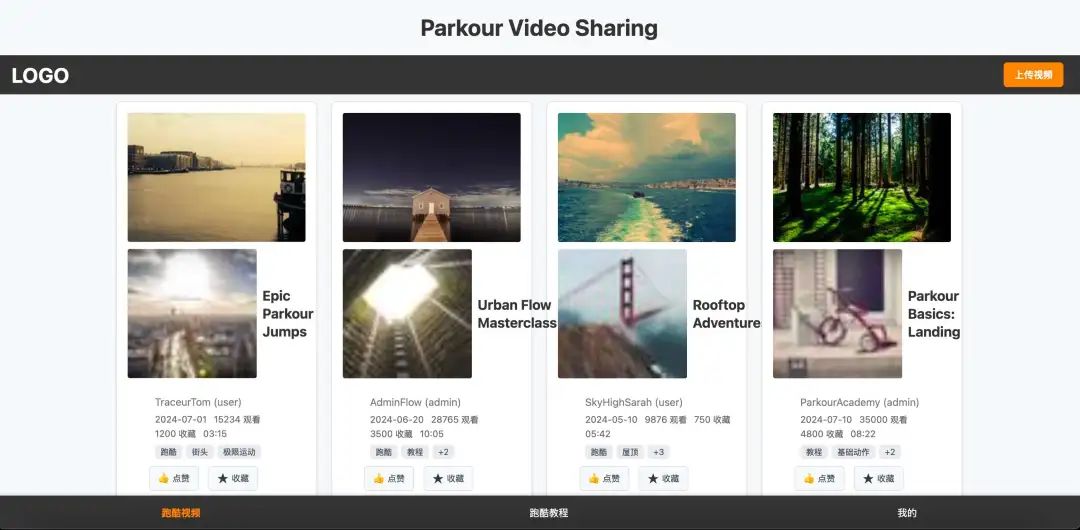Show the +3 hidden tags on Rooftop Adventures
This screenshot has height=530, width=1080.
(x=659, y=452)
